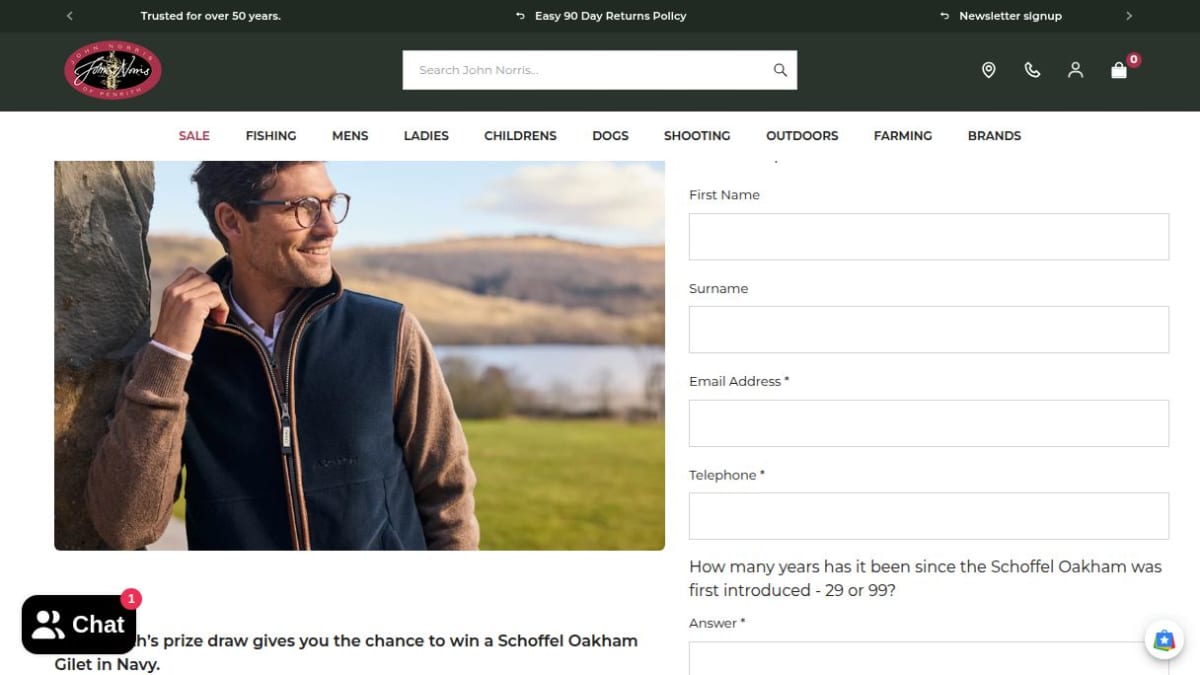Click the Schoffel gilet promo image

click(359, 355)
